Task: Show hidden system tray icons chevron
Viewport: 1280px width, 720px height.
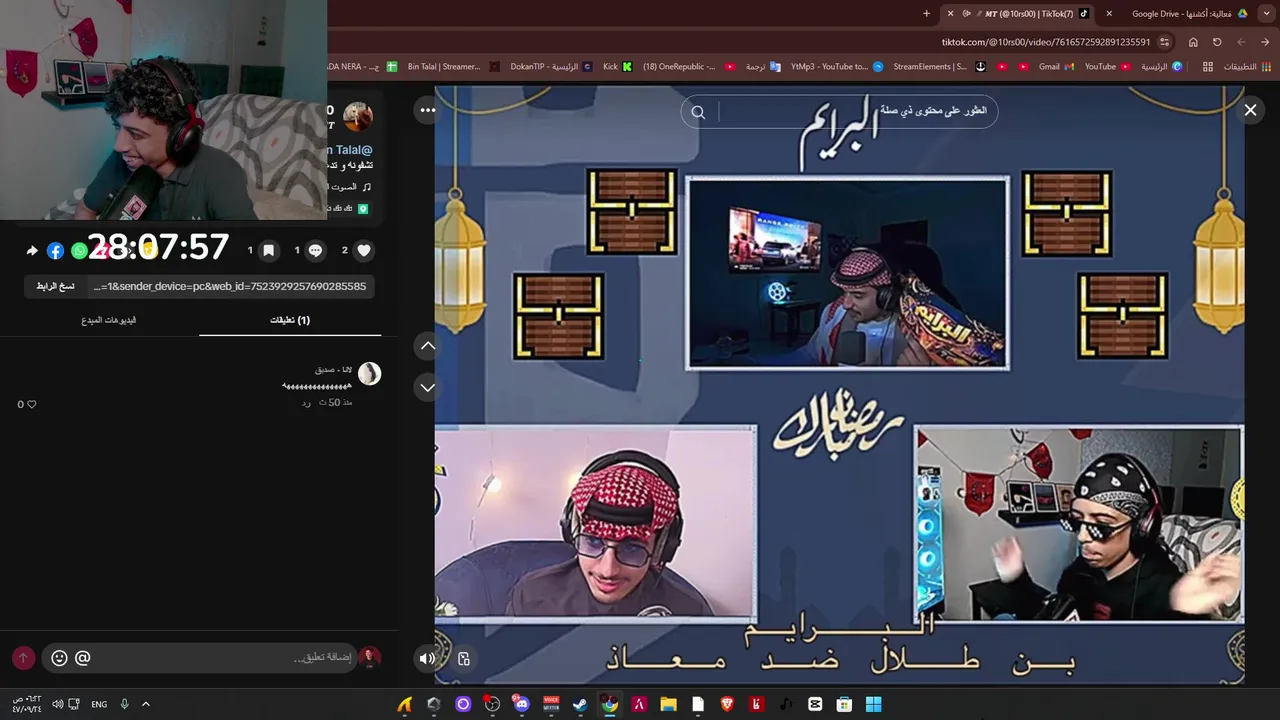Action: (145, 704)
